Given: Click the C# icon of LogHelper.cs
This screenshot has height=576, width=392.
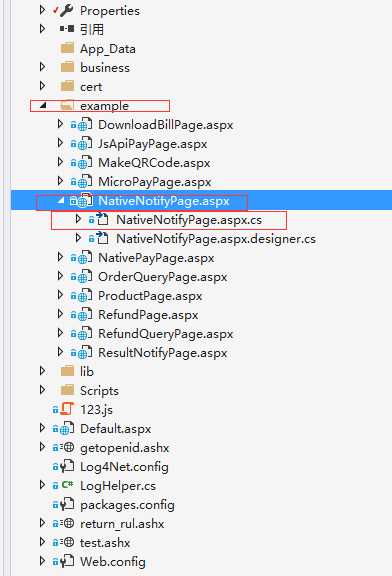Looking at the screenshot, I should [68, 485].
